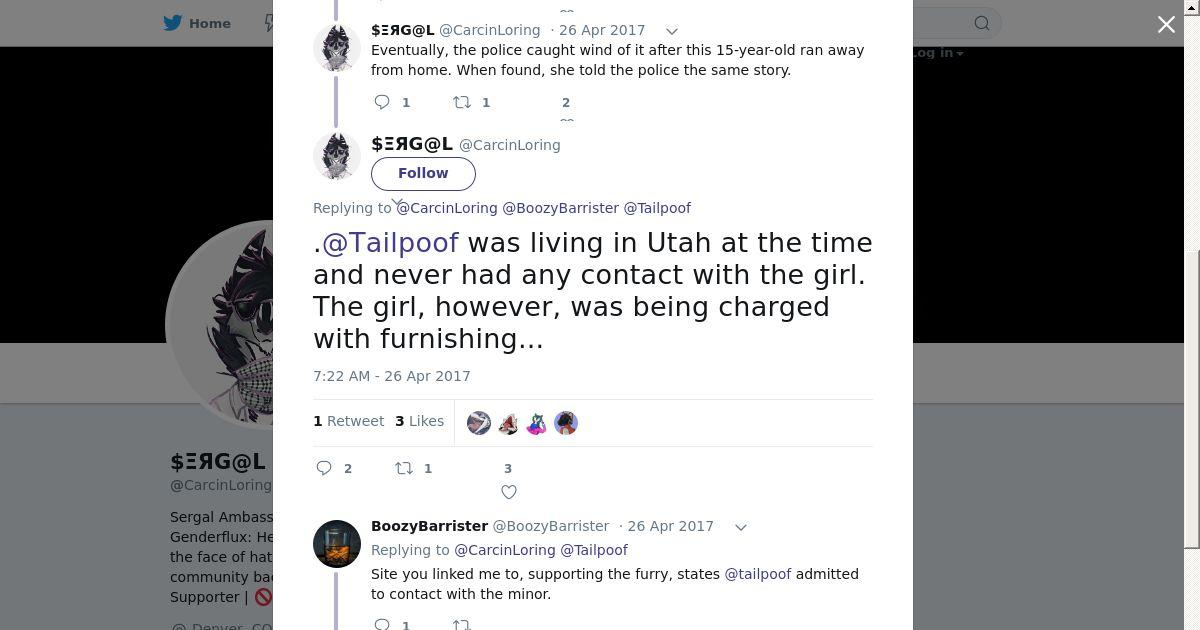This screenshot has width=1200, height=630.
Task: Retweet icon on the 15-year-old tweet
Action: point(462,102)
